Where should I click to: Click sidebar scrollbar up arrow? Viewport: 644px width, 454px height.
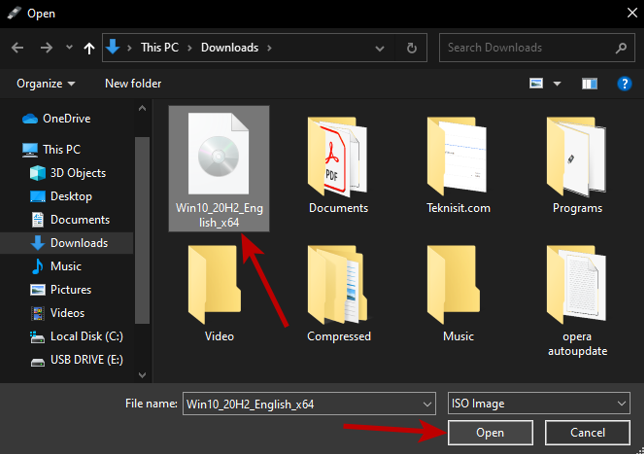click(x=142, y=108)
